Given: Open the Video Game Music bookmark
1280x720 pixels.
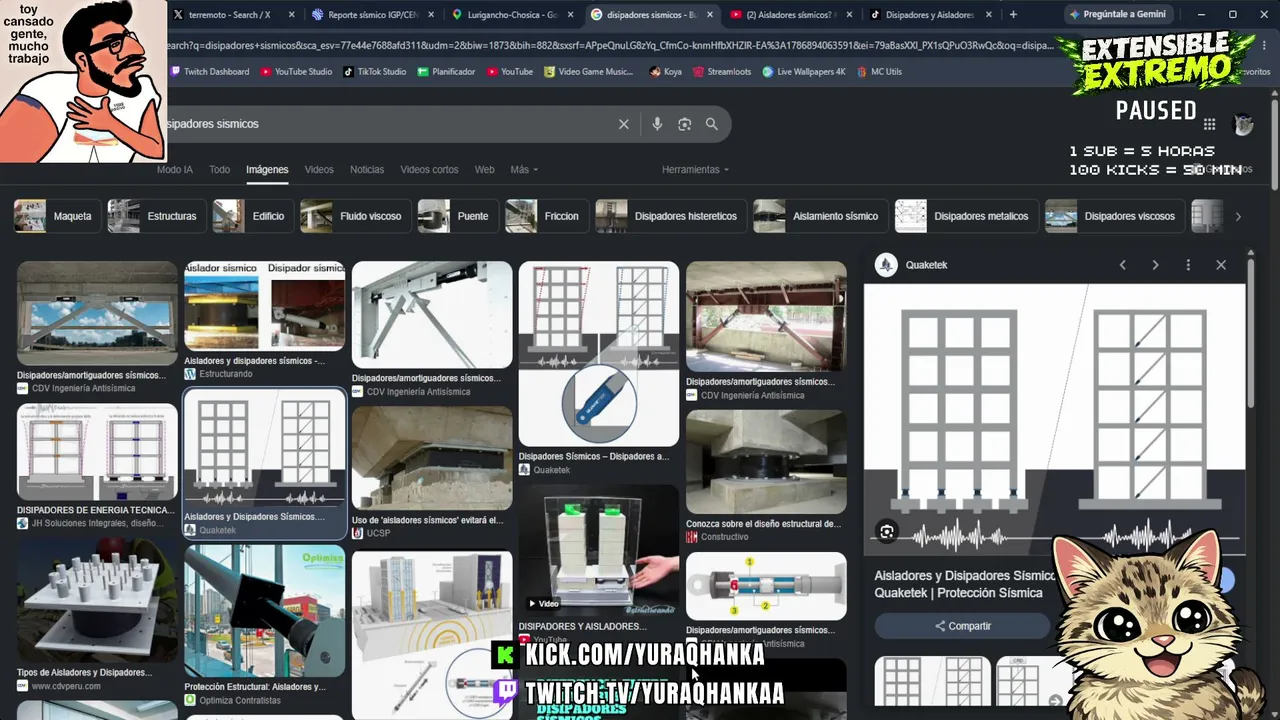Looking at the screenshot, I should click(x=589, y=72).
